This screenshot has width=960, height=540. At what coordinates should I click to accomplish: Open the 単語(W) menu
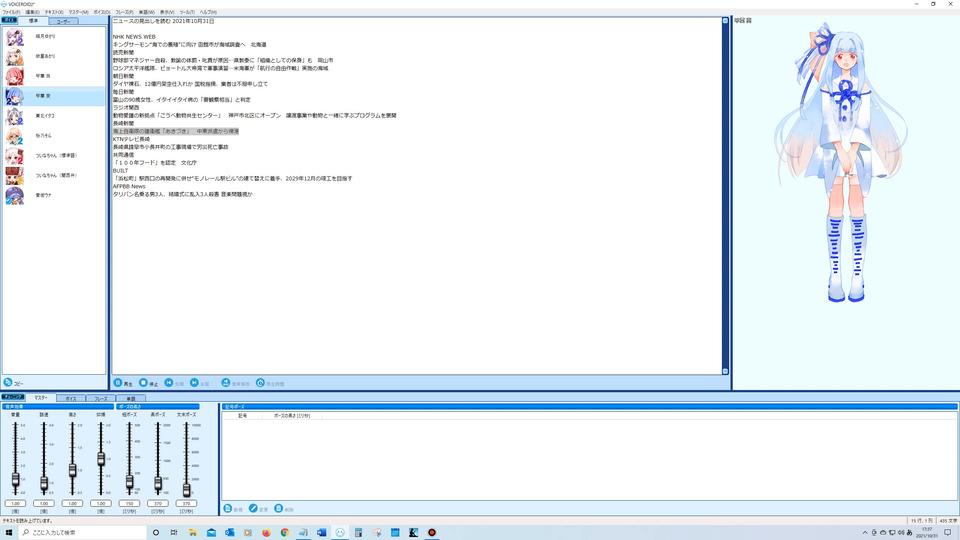[147, 12]
